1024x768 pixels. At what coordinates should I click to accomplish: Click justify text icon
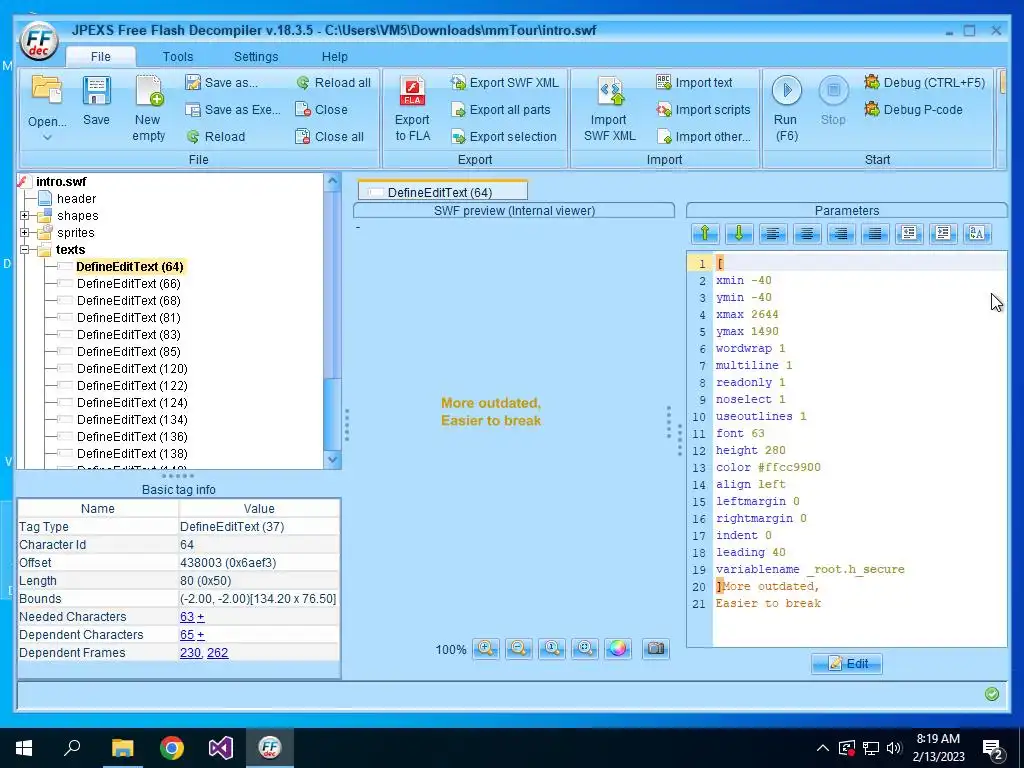pos(875,233)
